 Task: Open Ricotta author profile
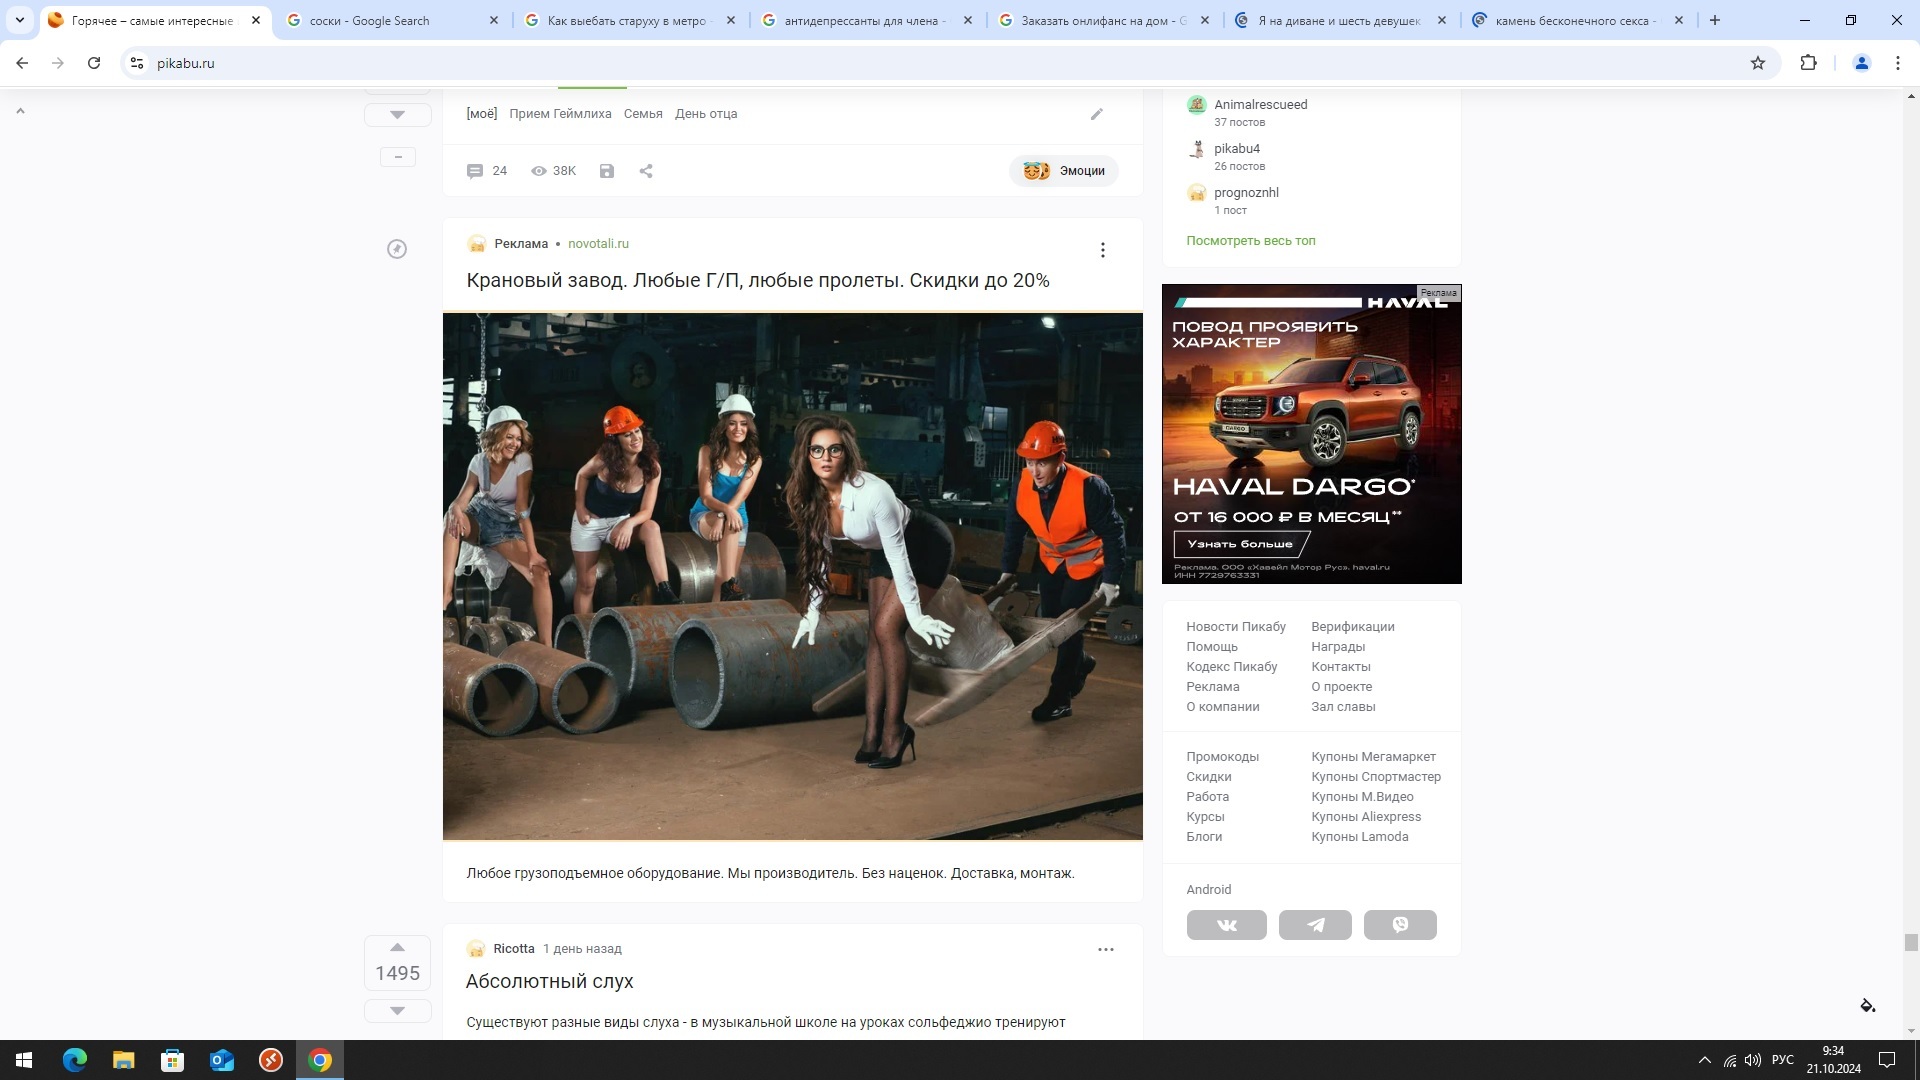[514, 949]
